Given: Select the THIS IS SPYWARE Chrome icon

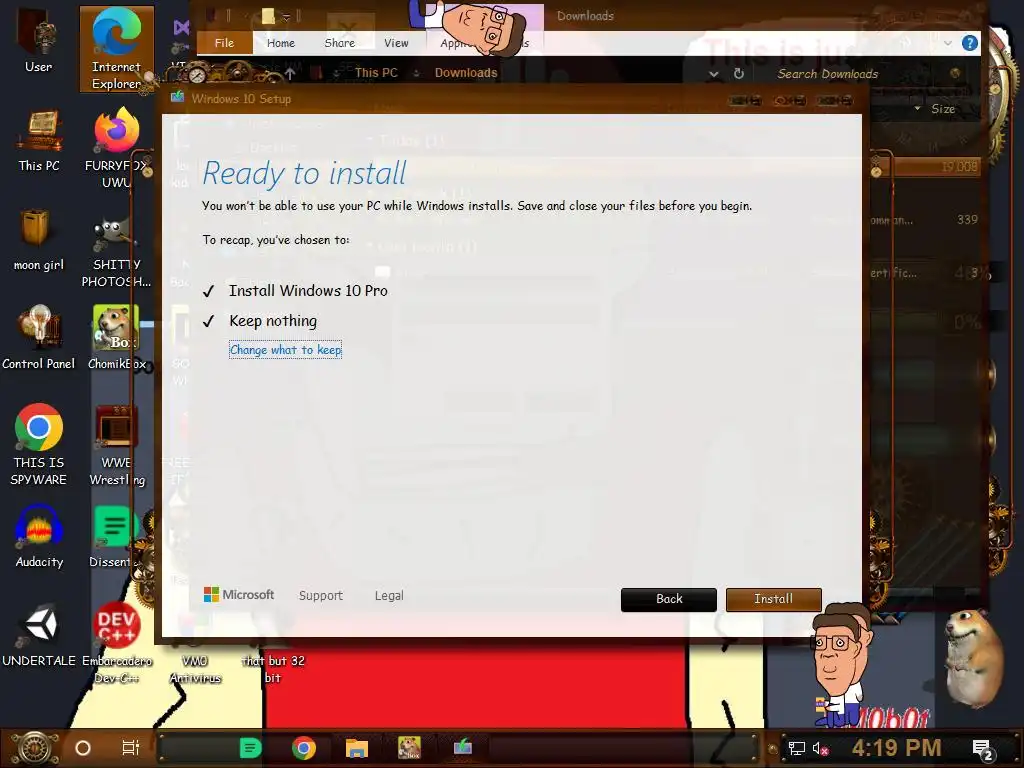Looking at the screenshot, I should click(x=39, y=445).
